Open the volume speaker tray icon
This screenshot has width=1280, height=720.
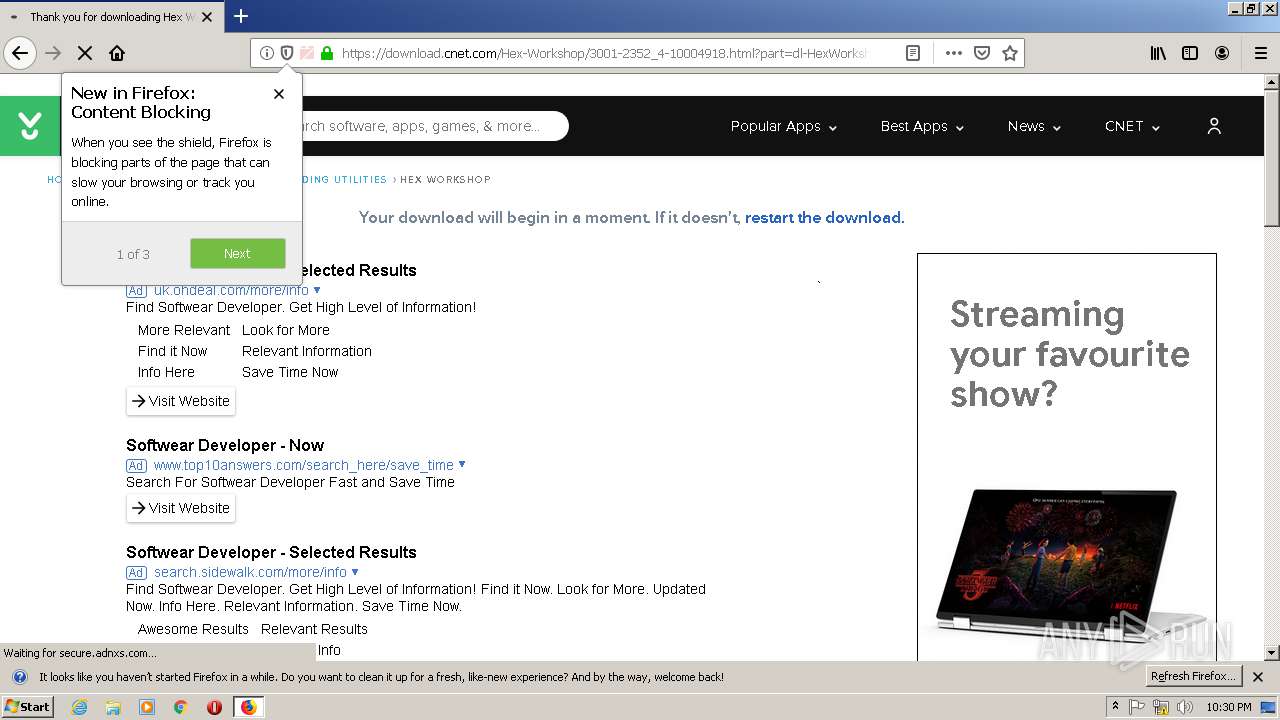(x=1184, y=707)
